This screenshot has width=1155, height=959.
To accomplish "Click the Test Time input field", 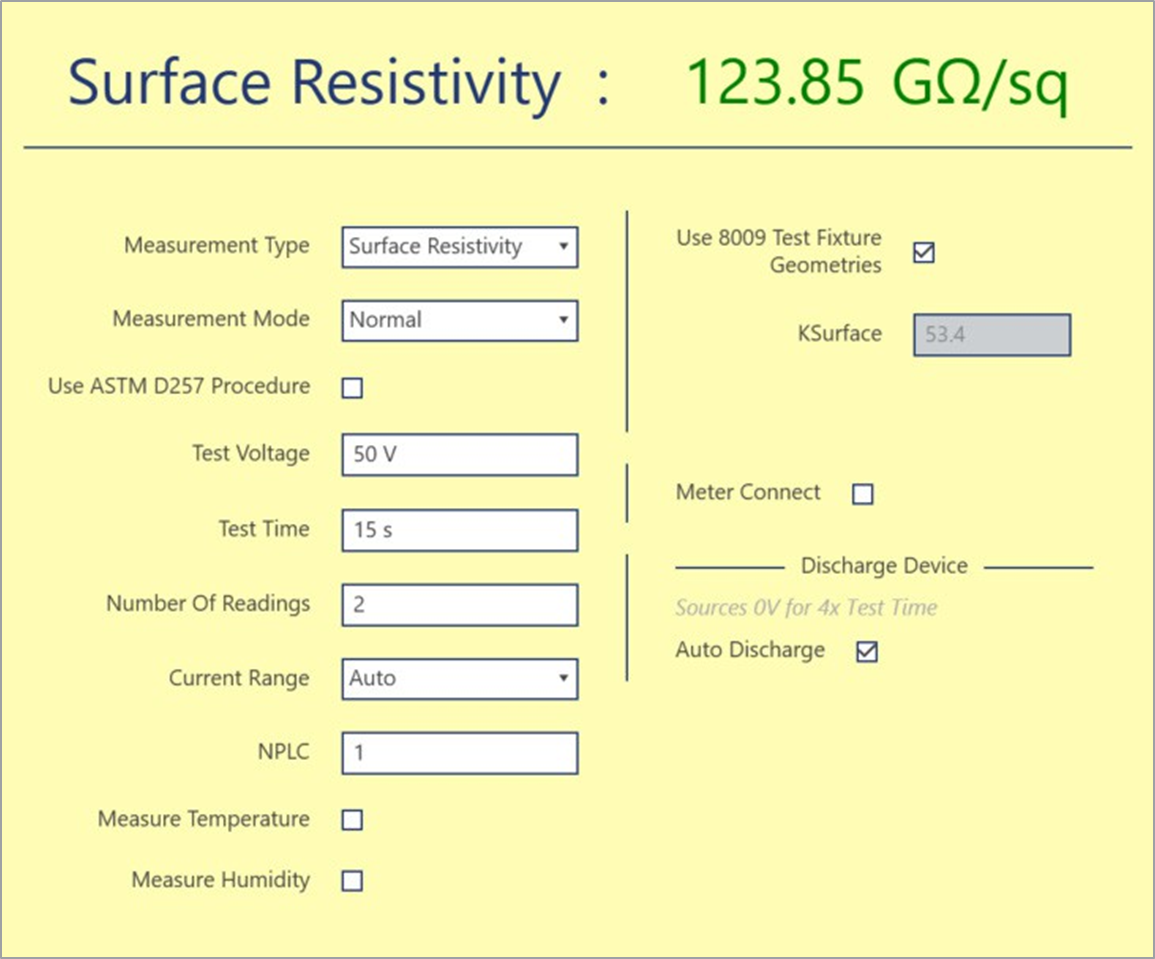I will (x=460, y=530).
